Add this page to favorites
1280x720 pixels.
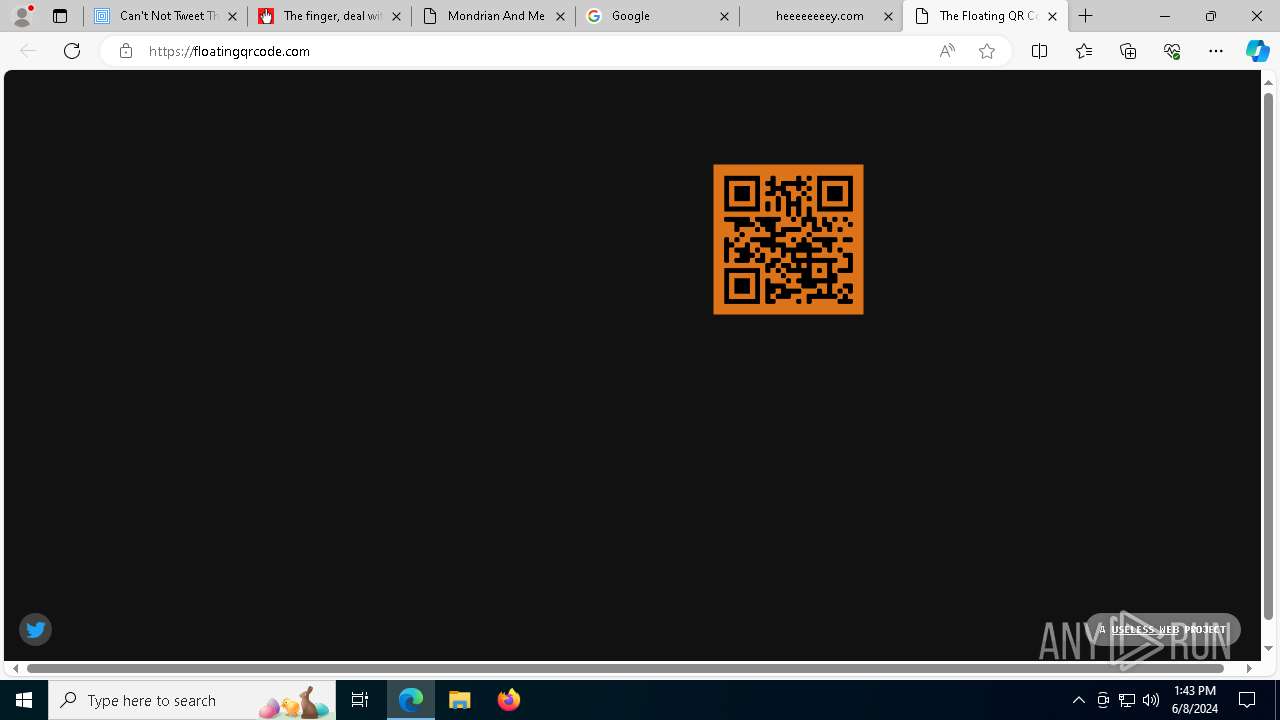[987, 51]
